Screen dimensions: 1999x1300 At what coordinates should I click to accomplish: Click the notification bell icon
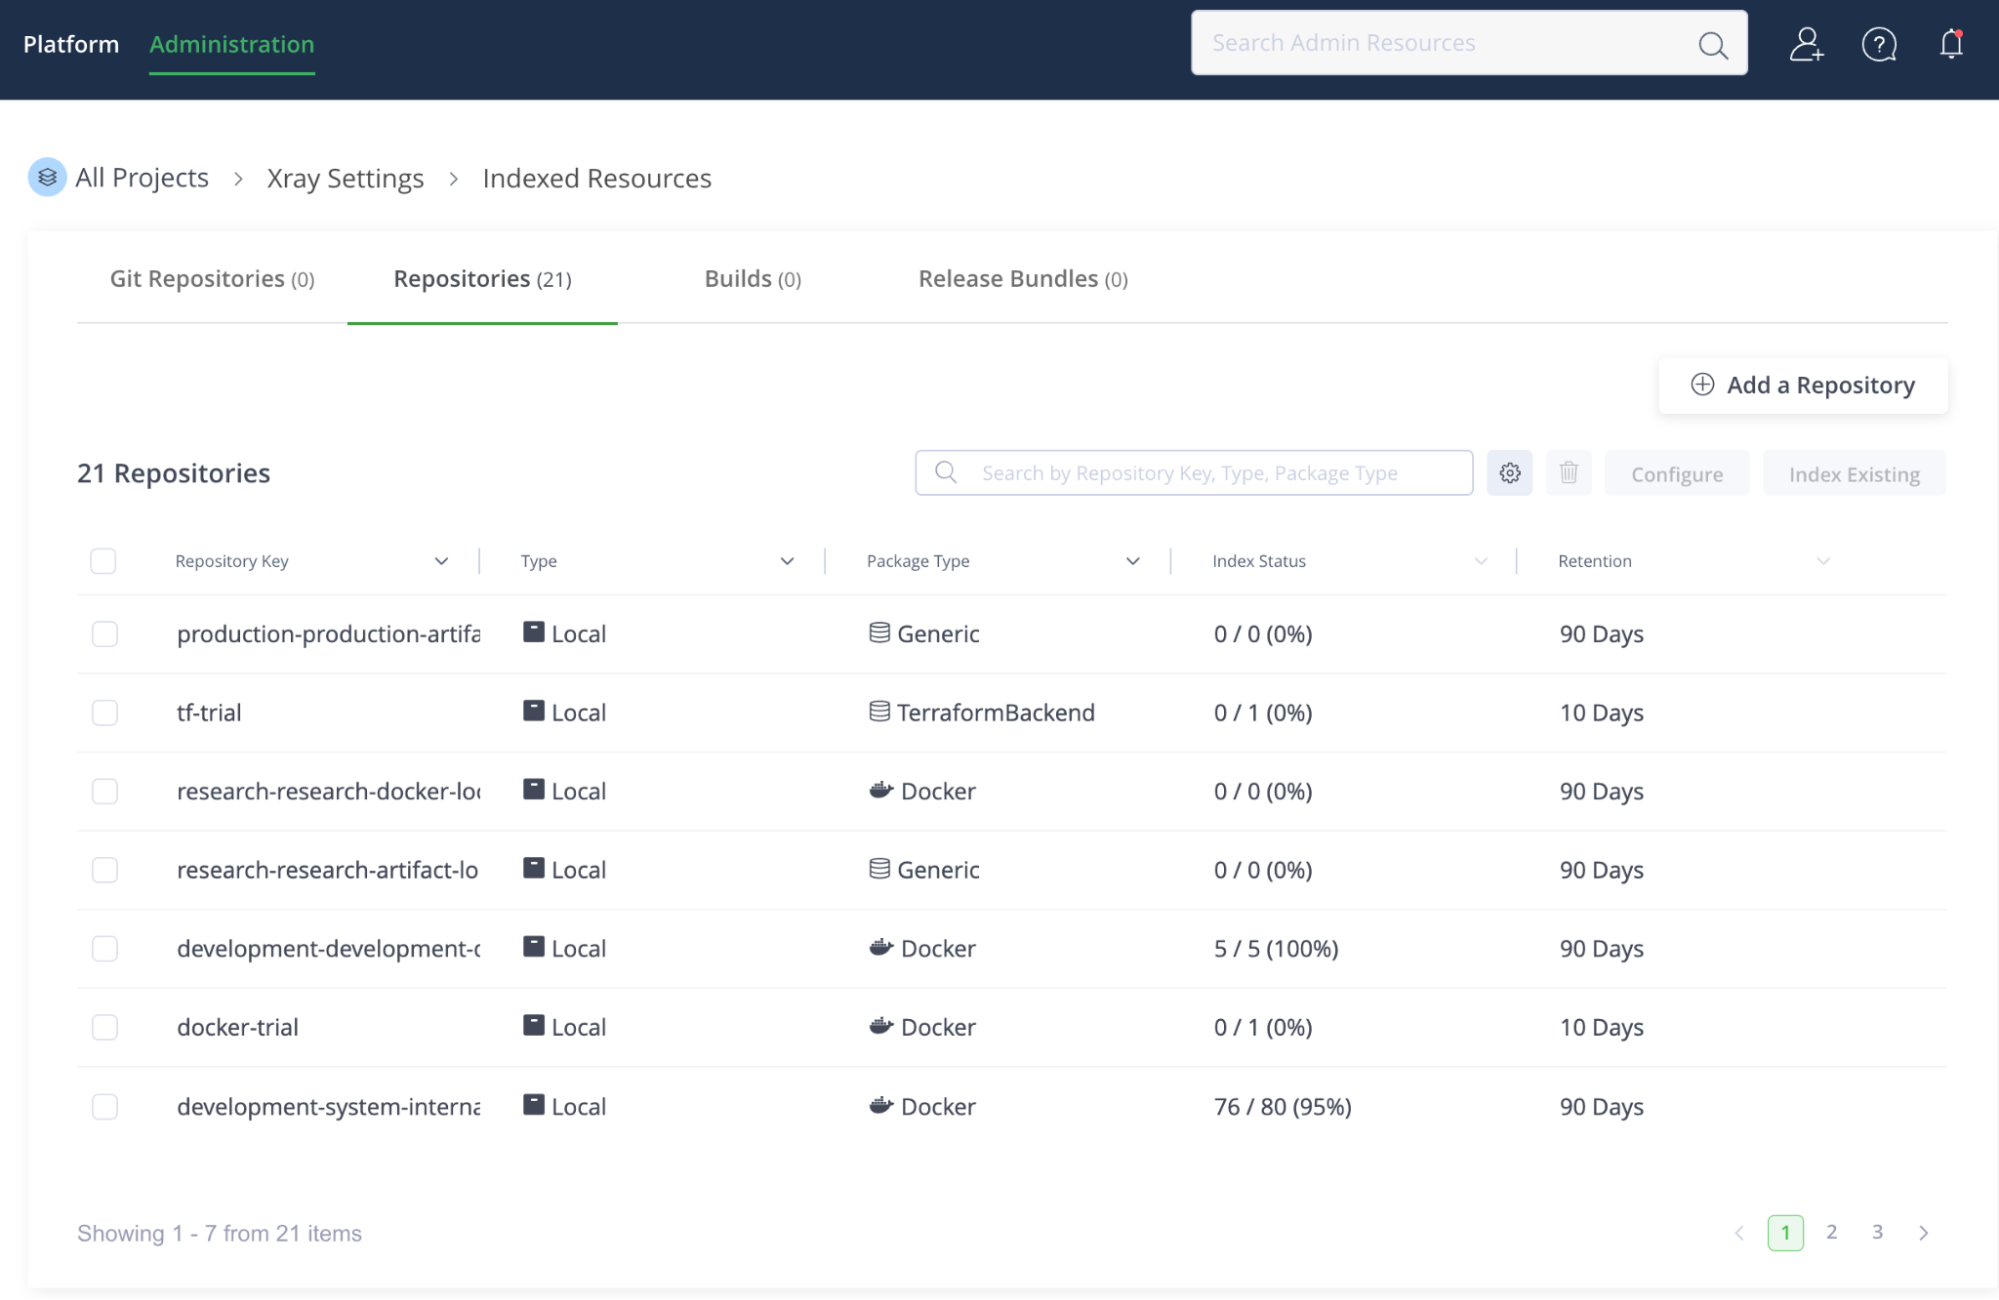tap(1951, 44)
